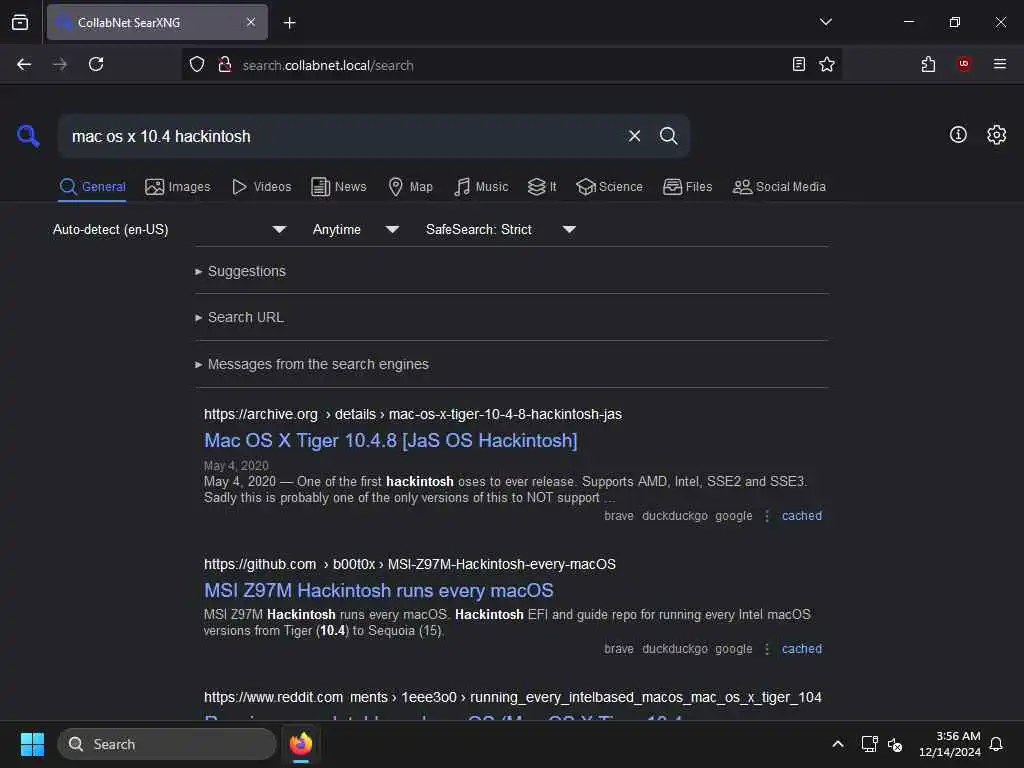Open github.com result URL breadcrumb
The width and height of the screenshot is (1024, 768).
(x=409, y=564)
